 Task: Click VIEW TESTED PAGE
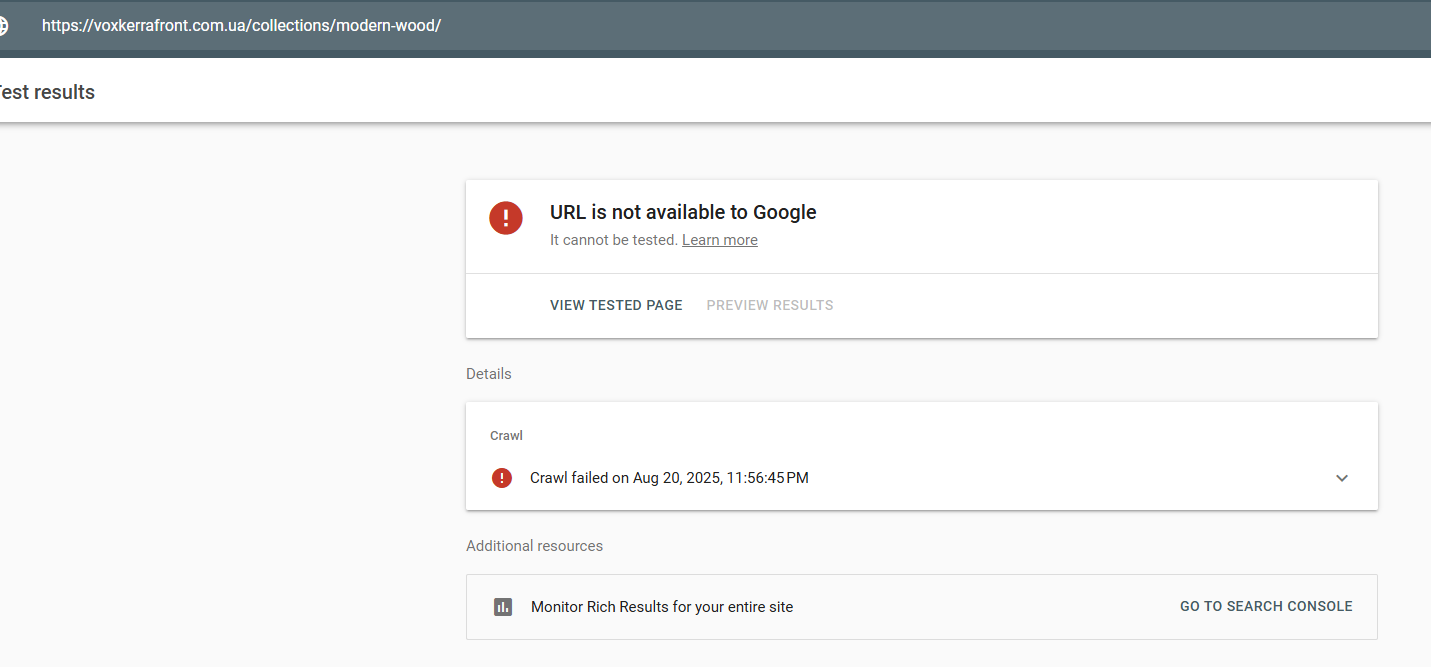(x=616, y=305)
